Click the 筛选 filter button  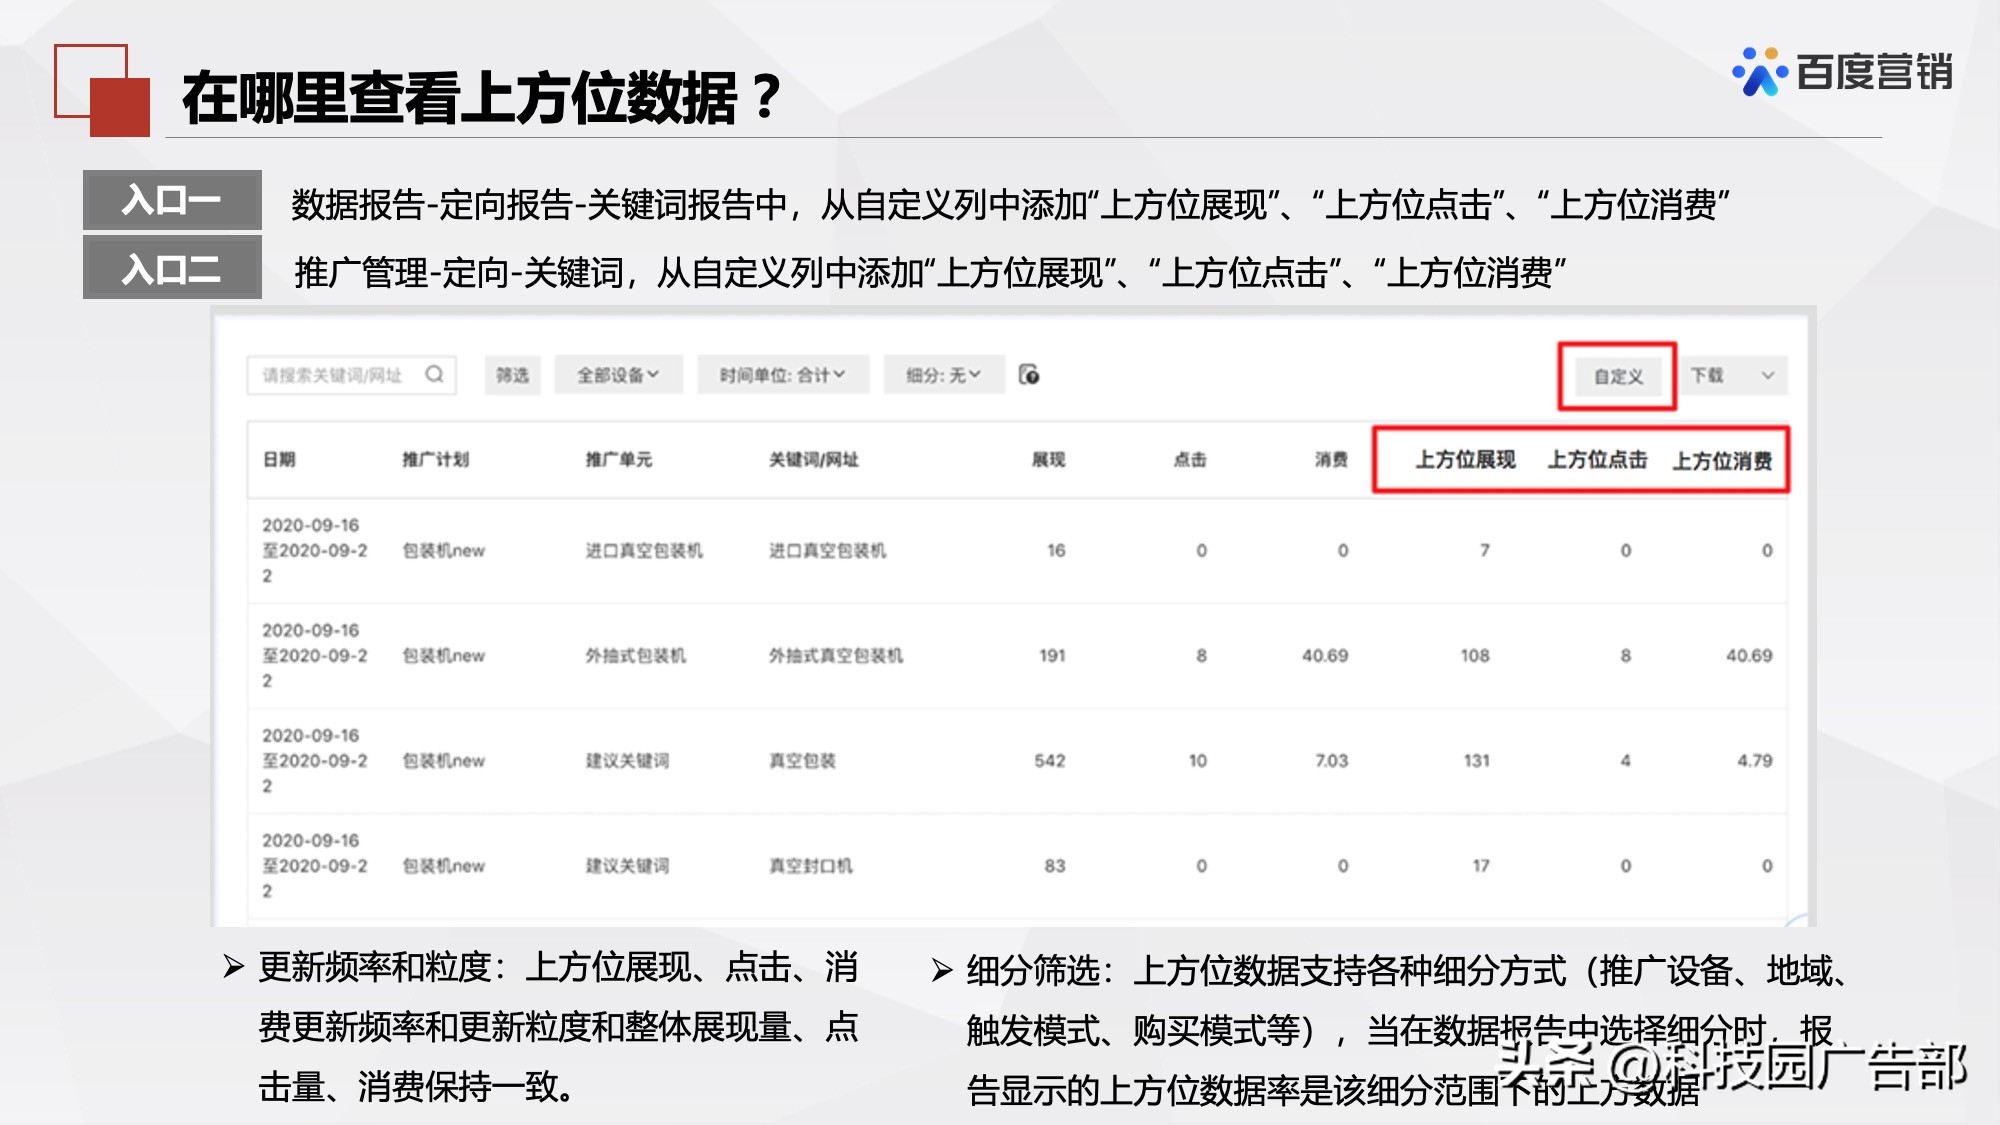(512, 376)
